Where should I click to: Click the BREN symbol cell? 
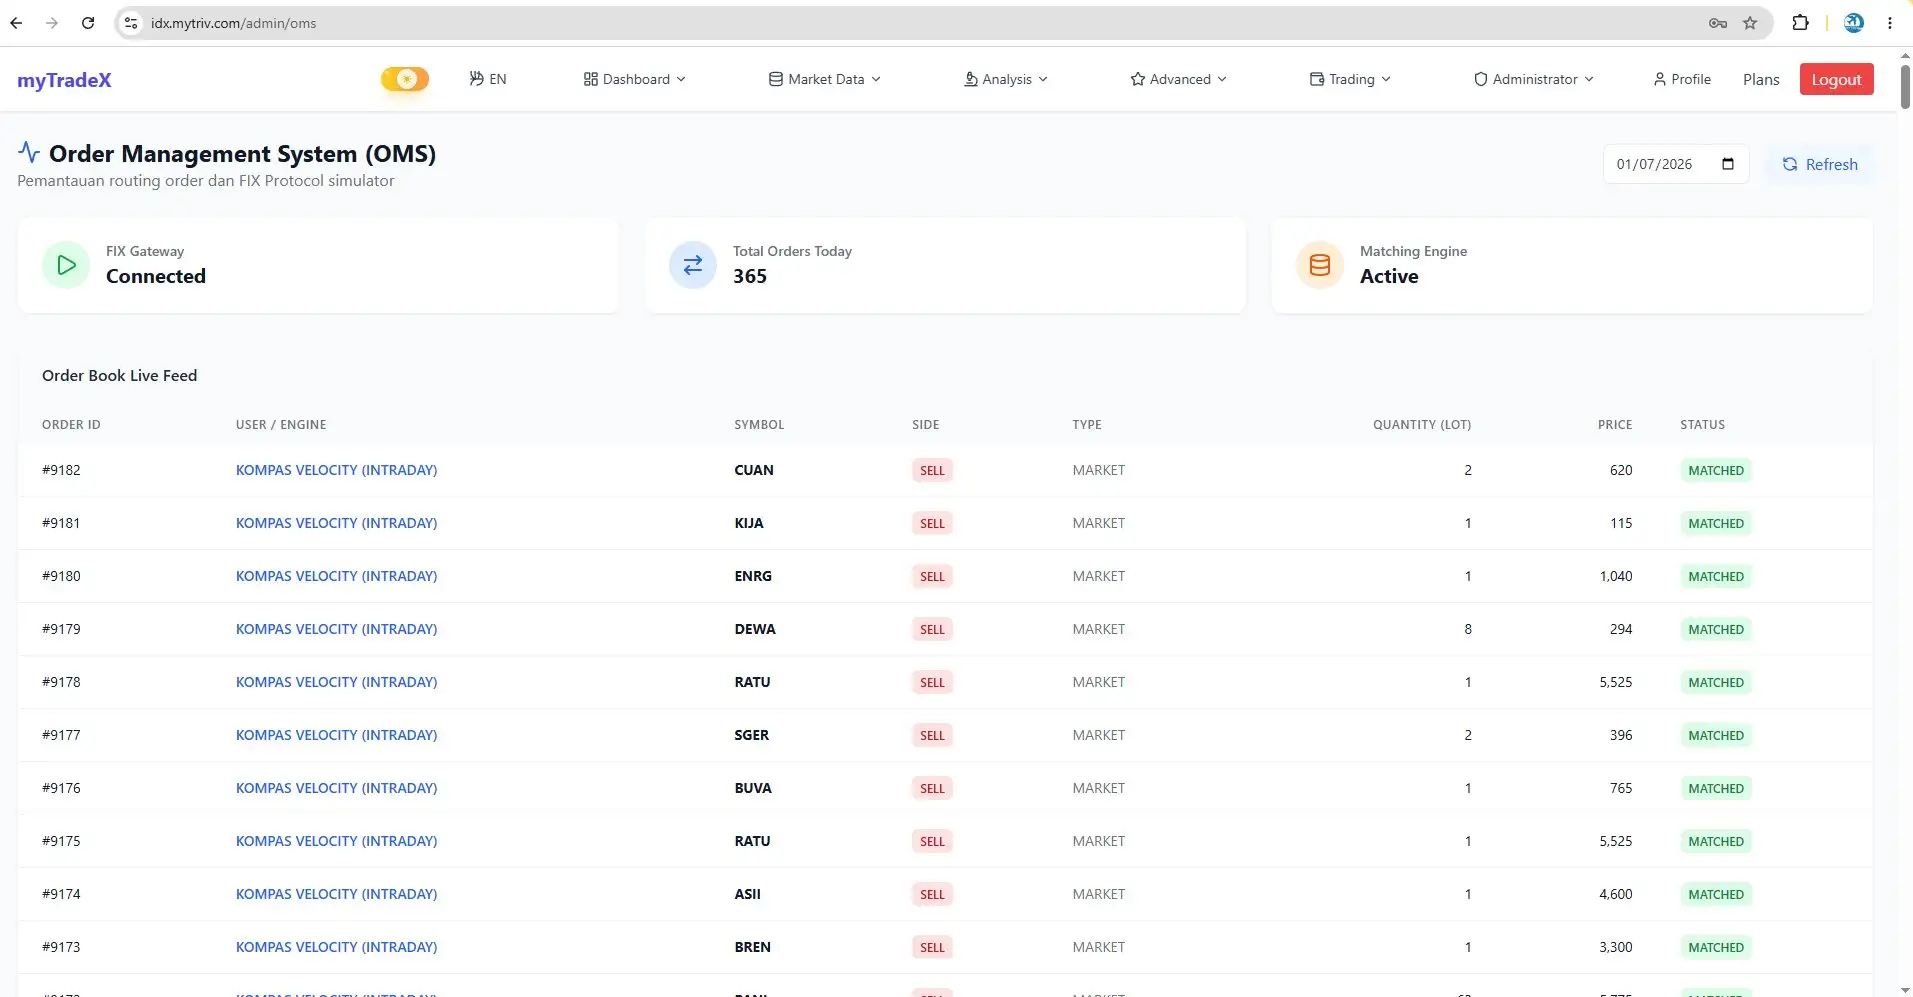(x=753, y=947)
